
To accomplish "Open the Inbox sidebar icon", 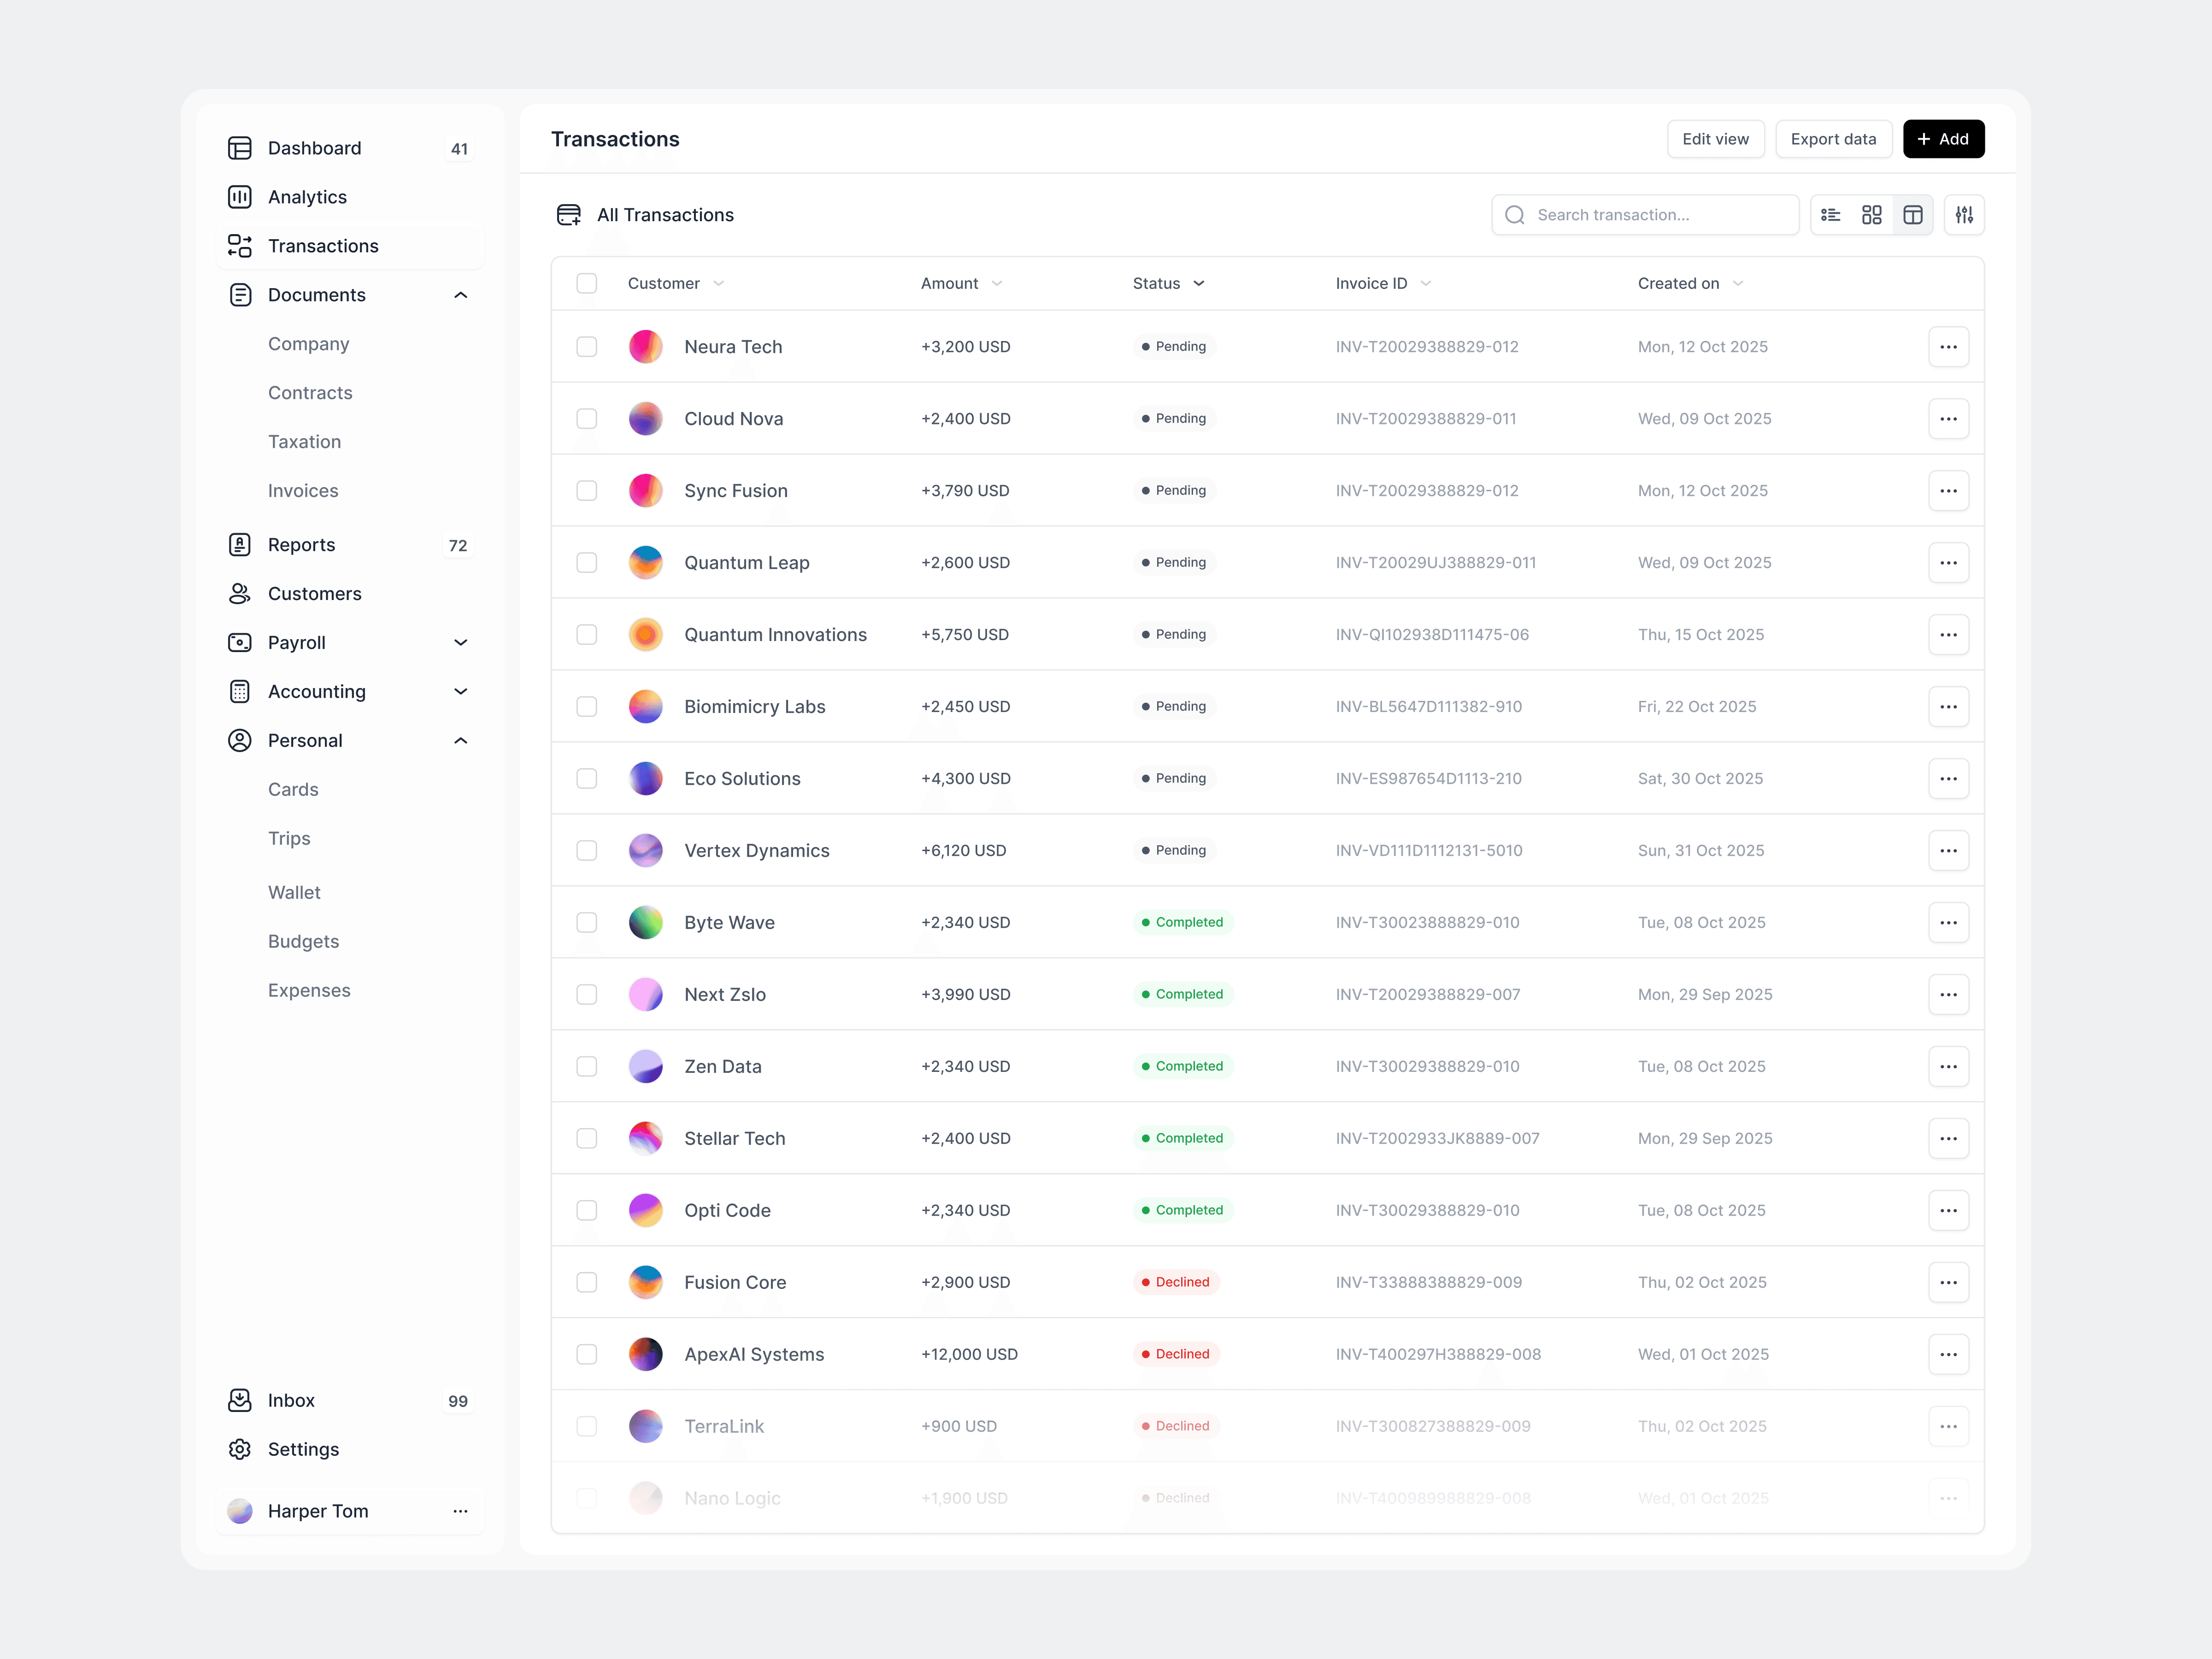I will coord(240,1400).
